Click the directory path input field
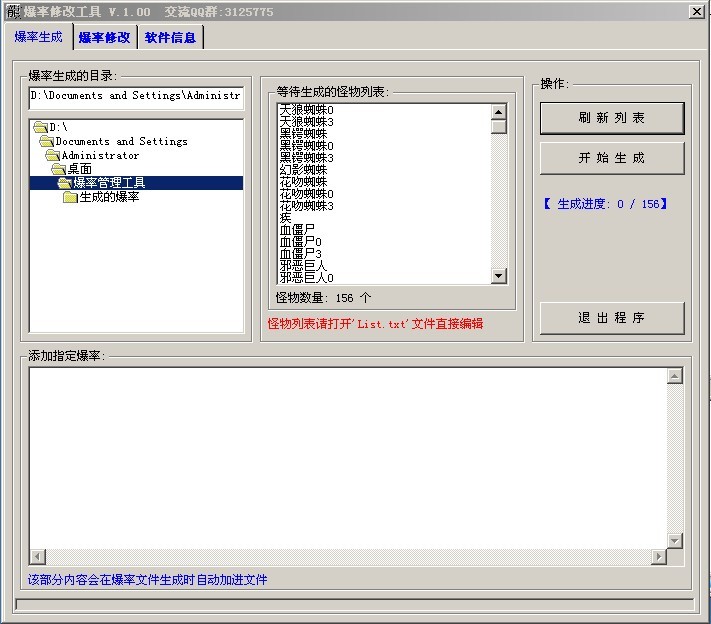 click(135, 96)
